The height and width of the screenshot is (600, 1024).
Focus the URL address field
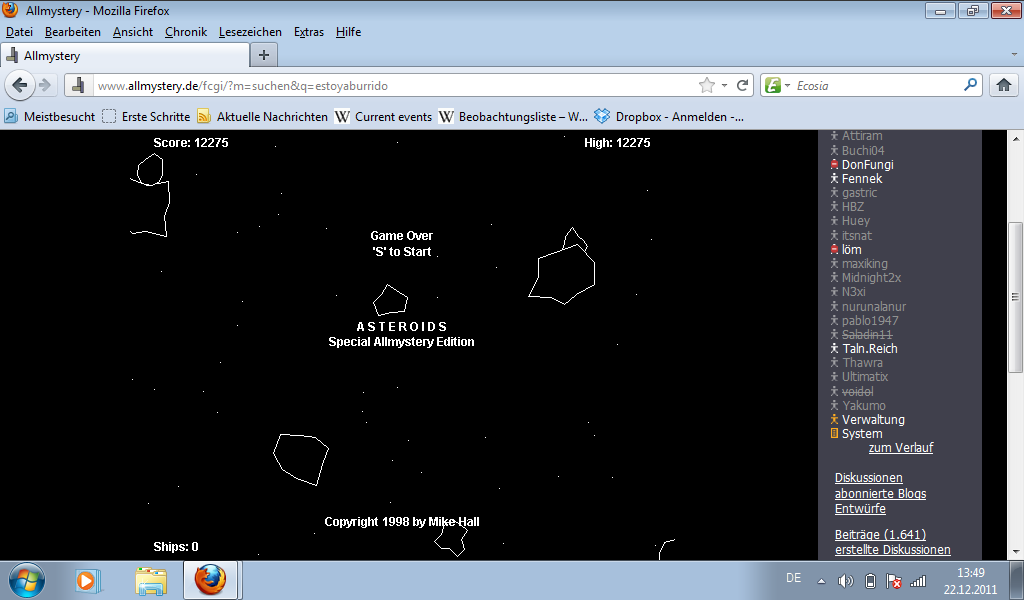(x=394, y=86)
